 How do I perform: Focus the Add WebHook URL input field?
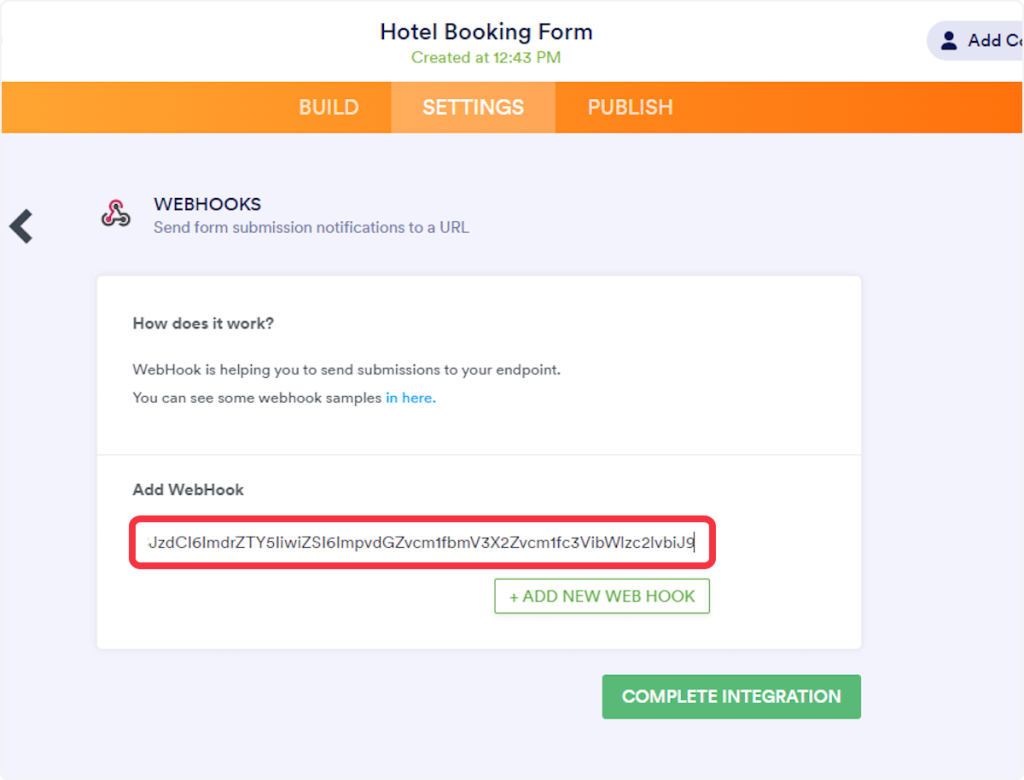422,543
